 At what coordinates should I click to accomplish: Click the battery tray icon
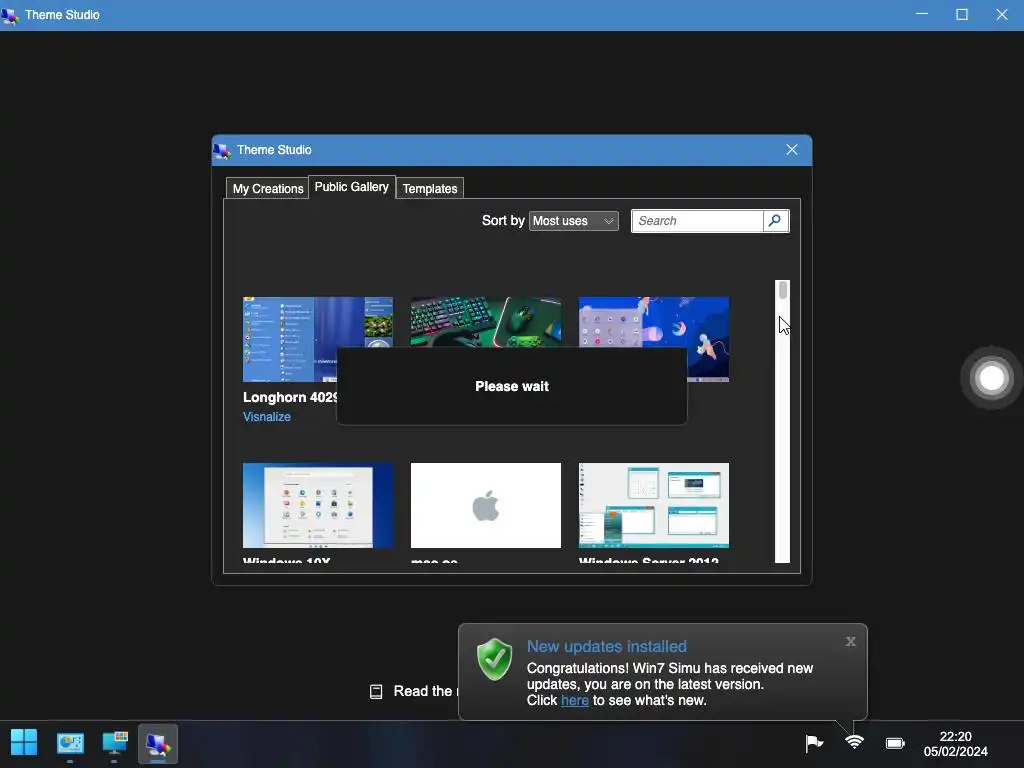click(x=895, y=743)
